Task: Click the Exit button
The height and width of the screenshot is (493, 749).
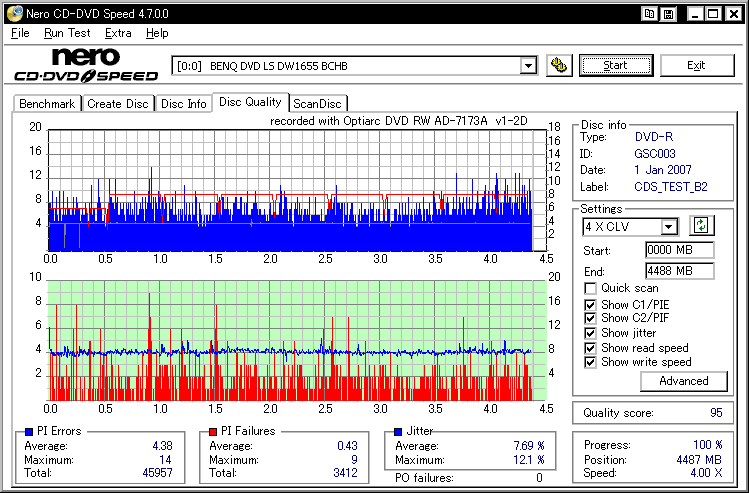Action: (x=696, y=65)
